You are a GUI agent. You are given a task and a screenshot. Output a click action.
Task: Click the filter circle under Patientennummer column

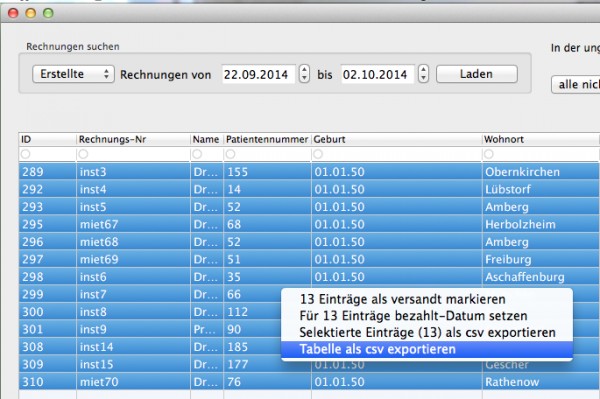(231, 154)
